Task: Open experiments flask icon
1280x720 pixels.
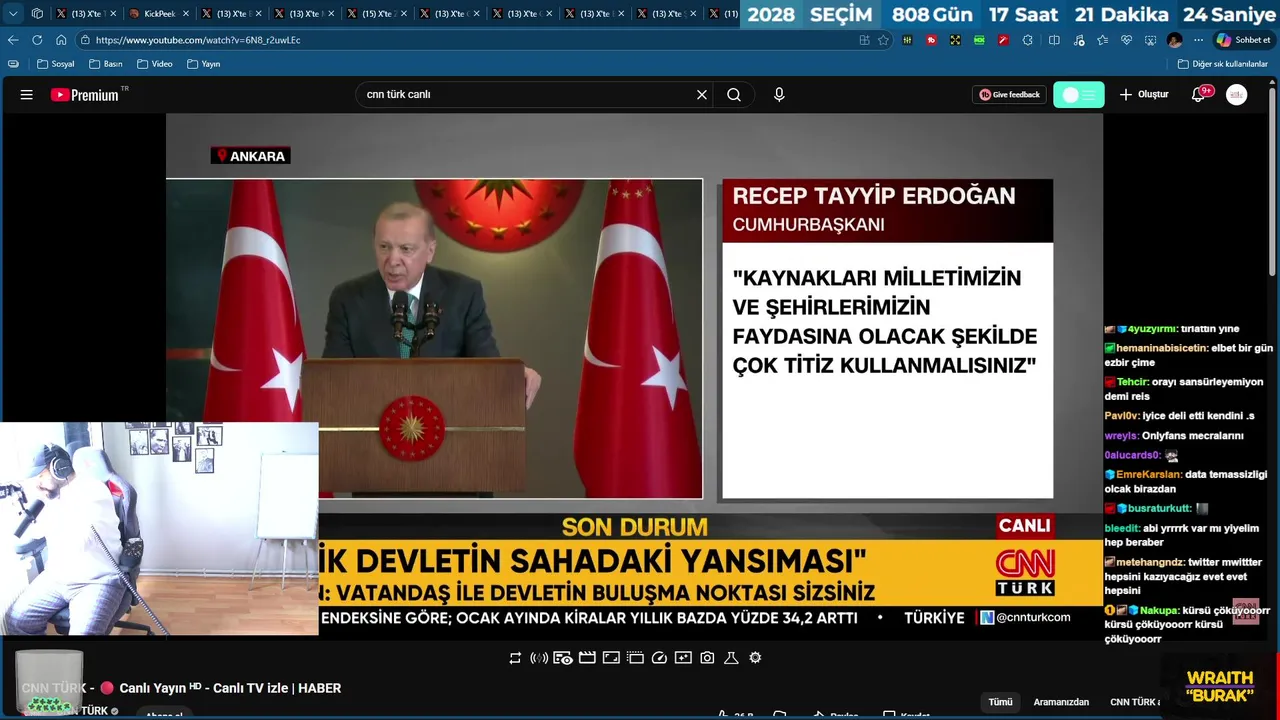Action: tap(731, 658)
